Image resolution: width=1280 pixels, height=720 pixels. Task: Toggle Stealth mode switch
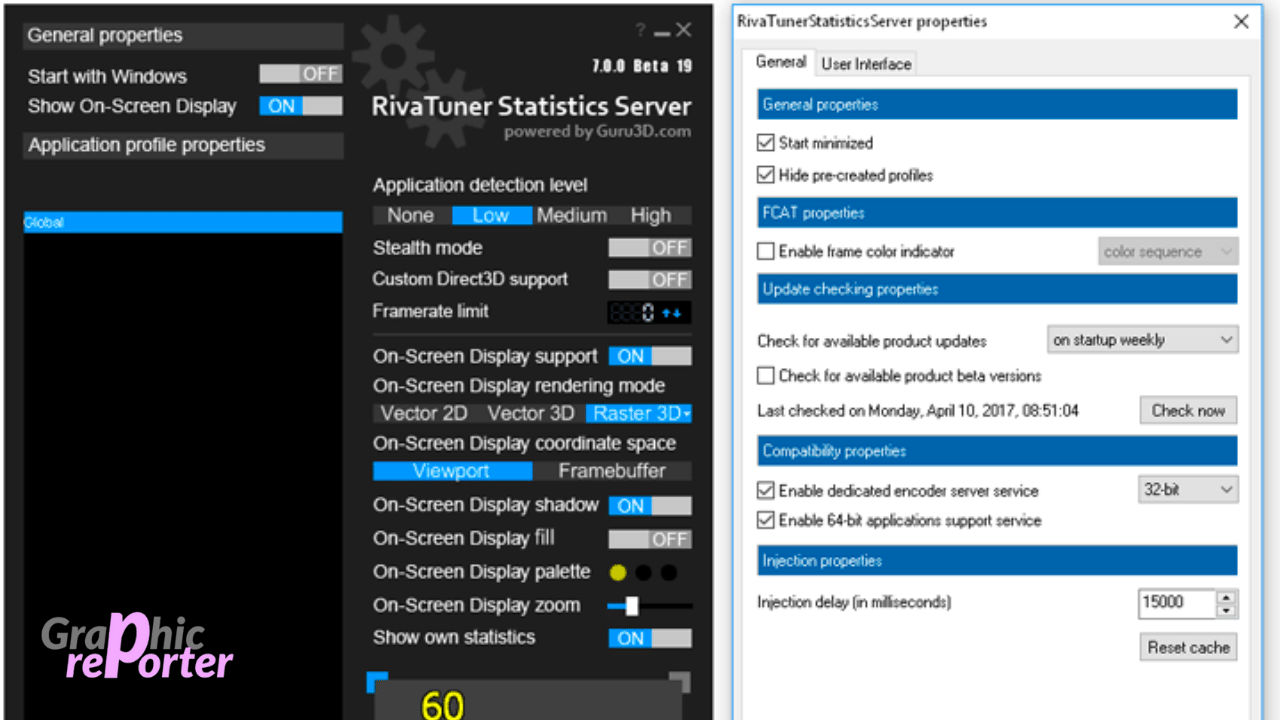tap(650, 247)
